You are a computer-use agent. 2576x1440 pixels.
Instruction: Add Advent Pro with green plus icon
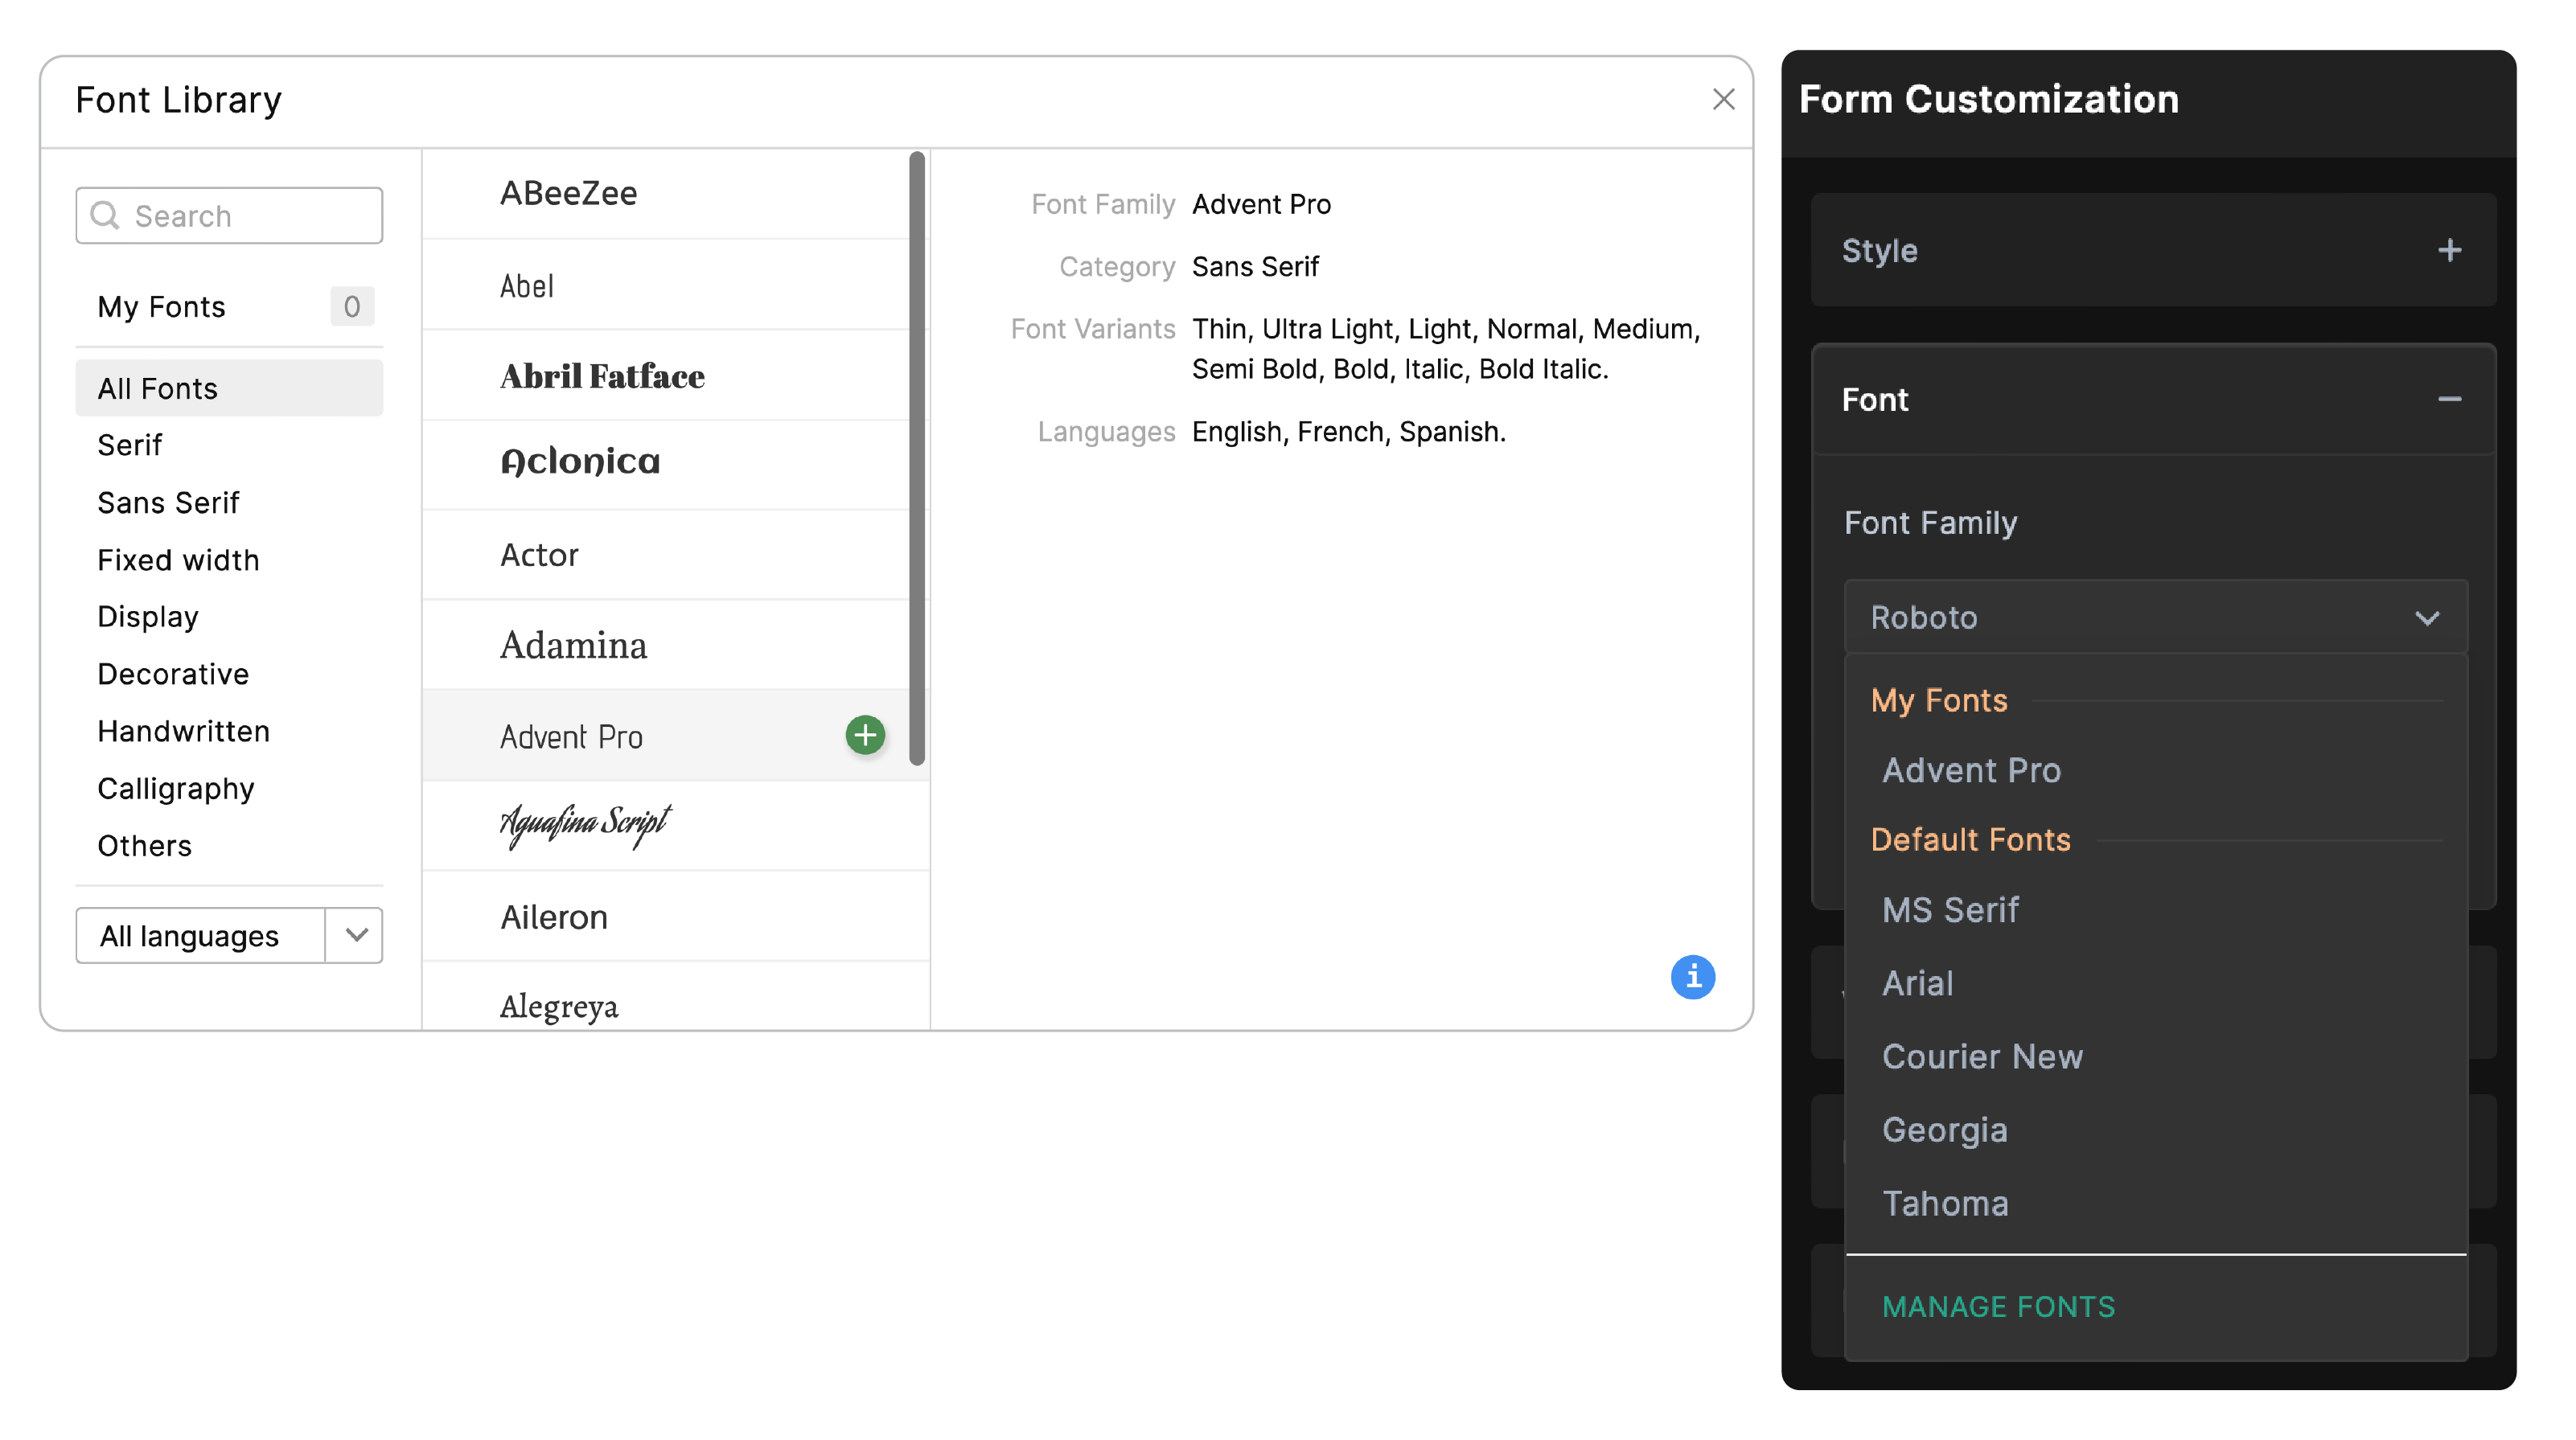click(865, 735)
